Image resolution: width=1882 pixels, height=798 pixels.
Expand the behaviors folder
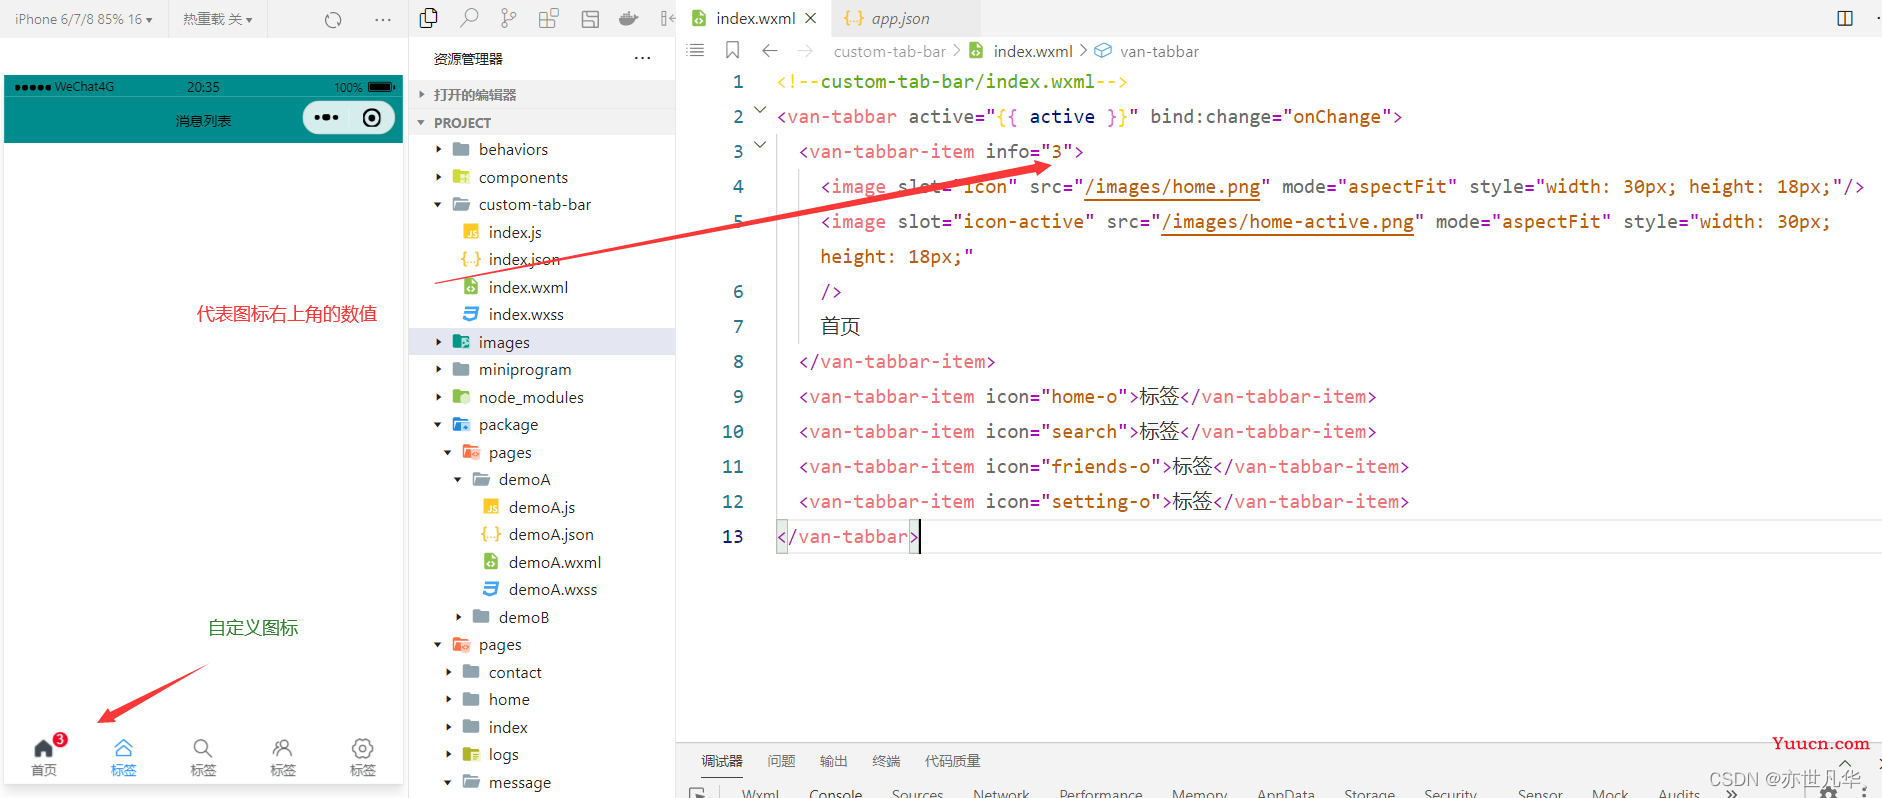pos(513,149)
